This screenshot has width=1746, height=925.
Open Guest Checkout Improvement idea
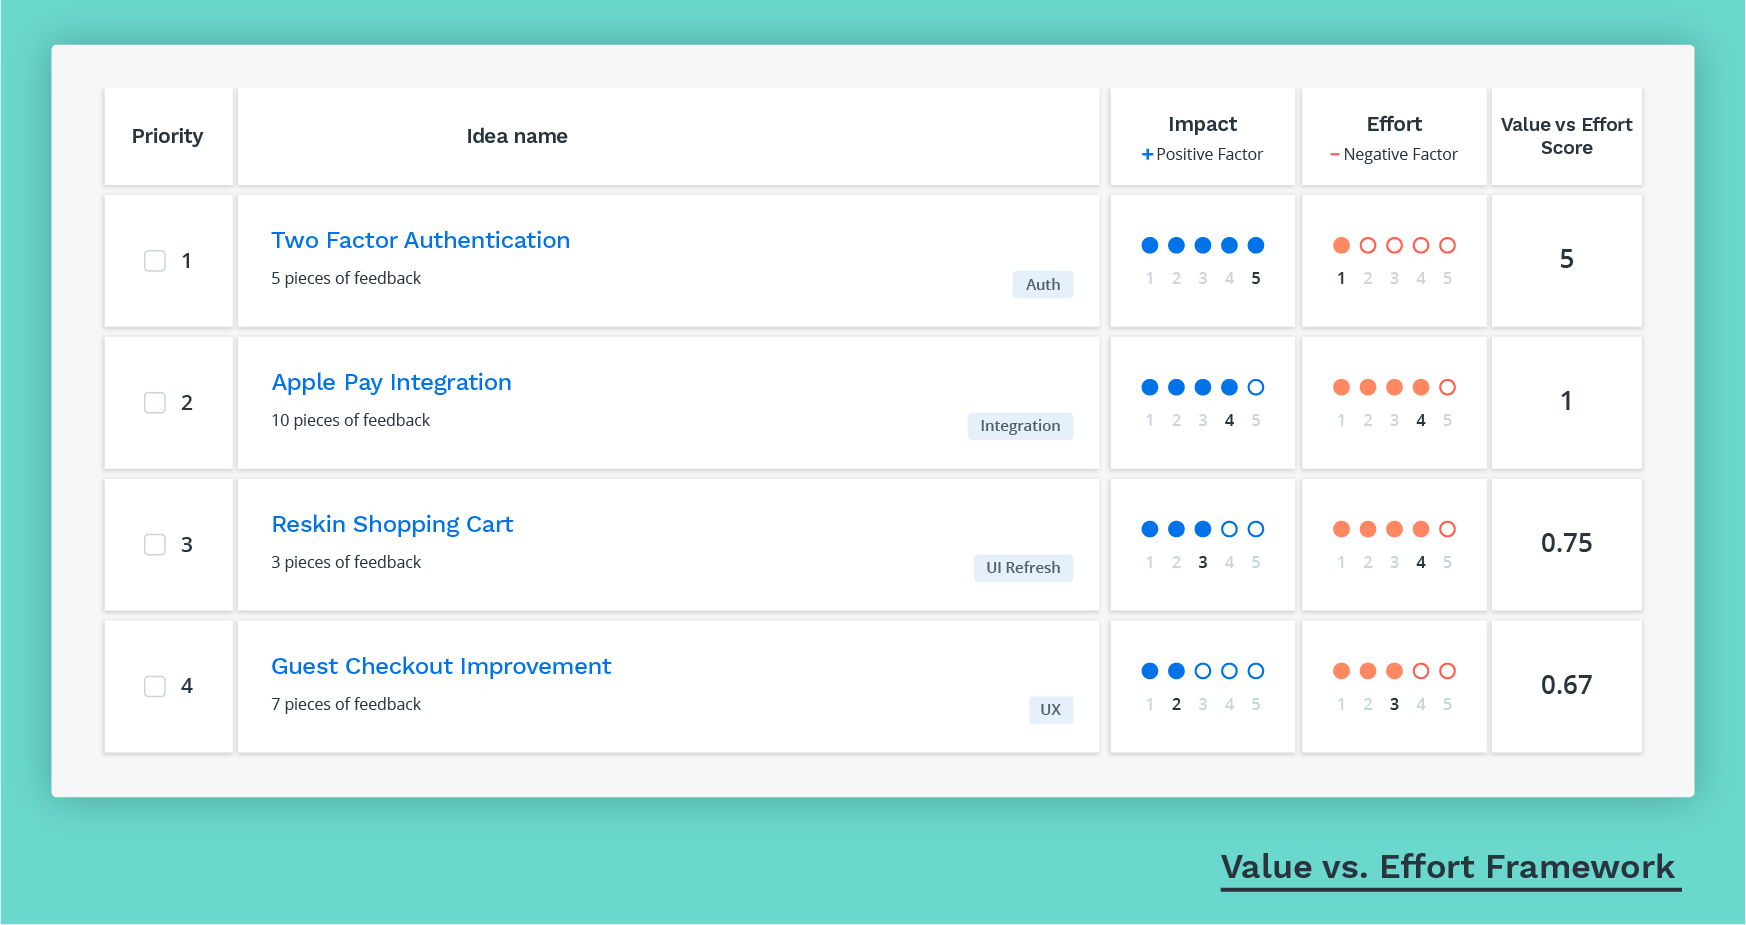441,666
